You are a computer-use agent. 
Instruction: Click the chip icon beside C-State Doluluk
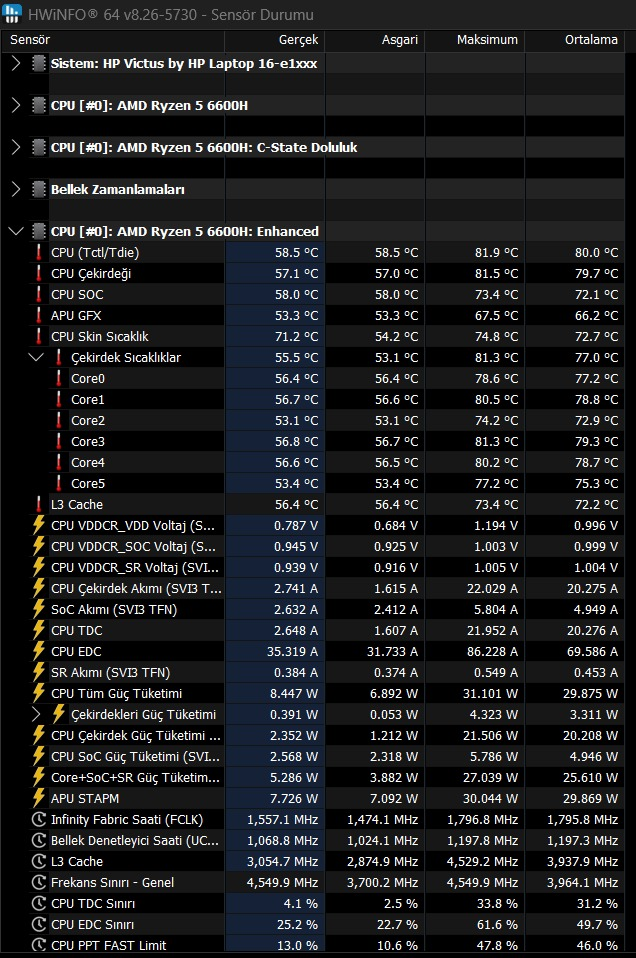pos(38,147)
